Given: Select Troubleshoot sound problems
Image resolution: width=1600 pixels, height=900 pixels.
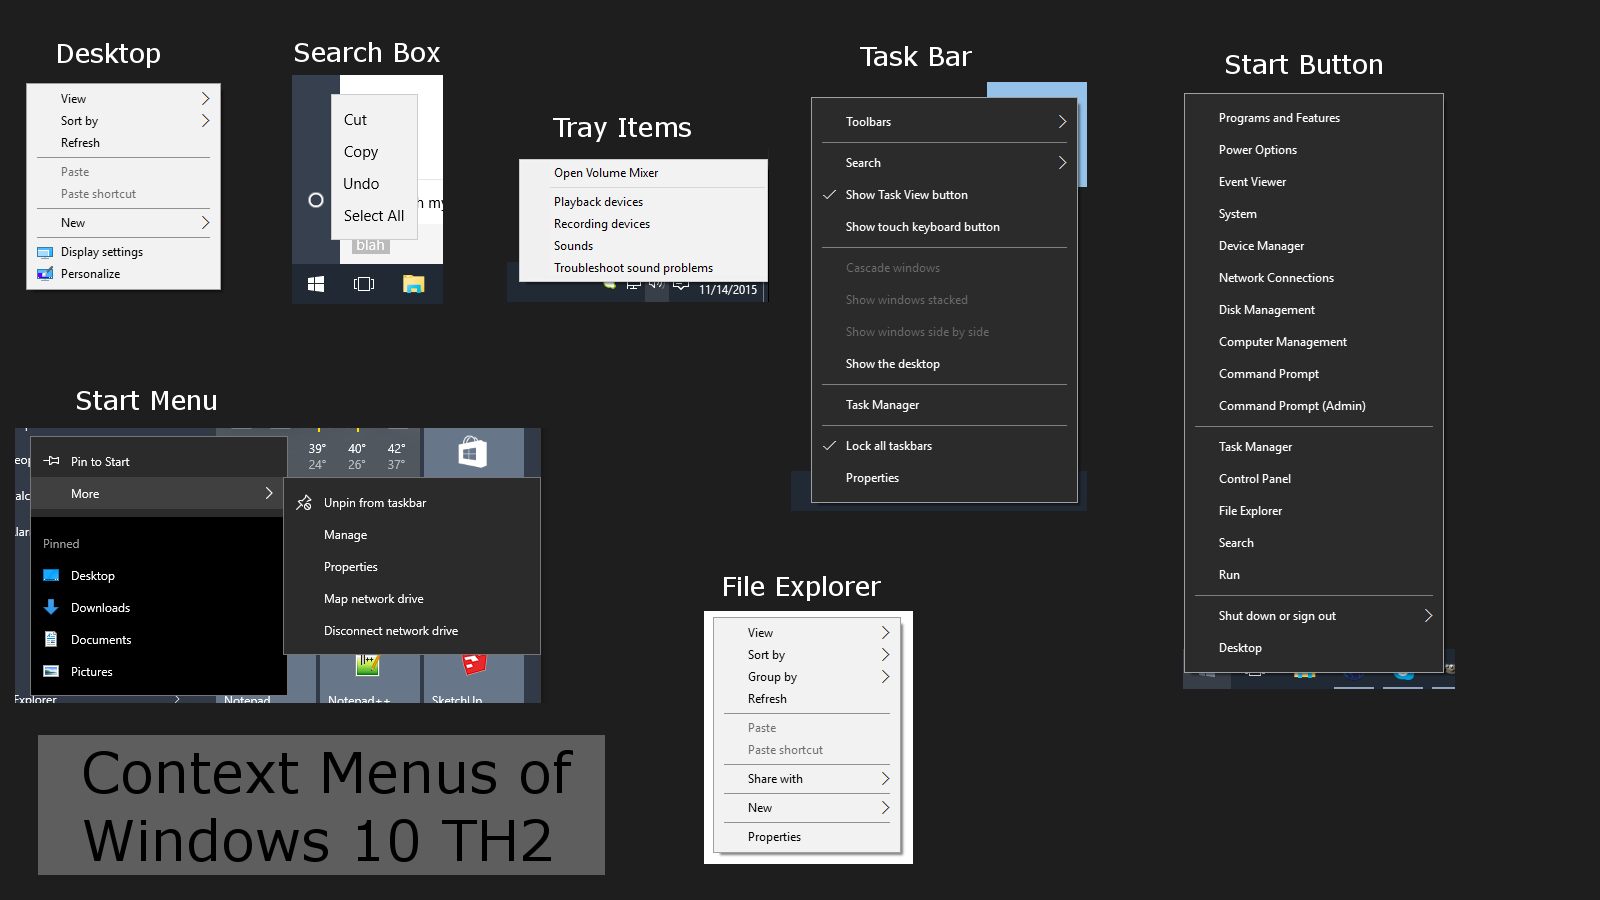Looking at the screenshot, I should (x=634, y=268).
